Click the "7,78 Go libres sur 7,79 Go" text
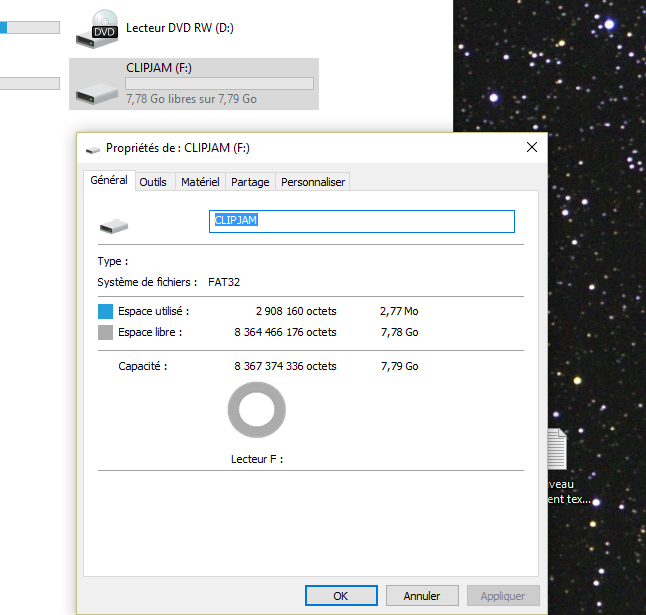646x615 pixels. (191, 99)
